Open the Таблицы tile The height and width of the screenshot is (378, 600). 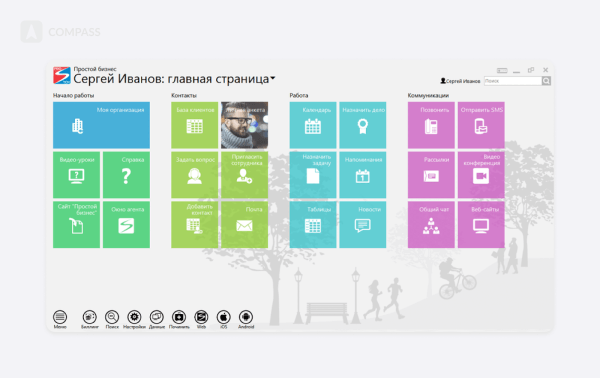(313, 225)
